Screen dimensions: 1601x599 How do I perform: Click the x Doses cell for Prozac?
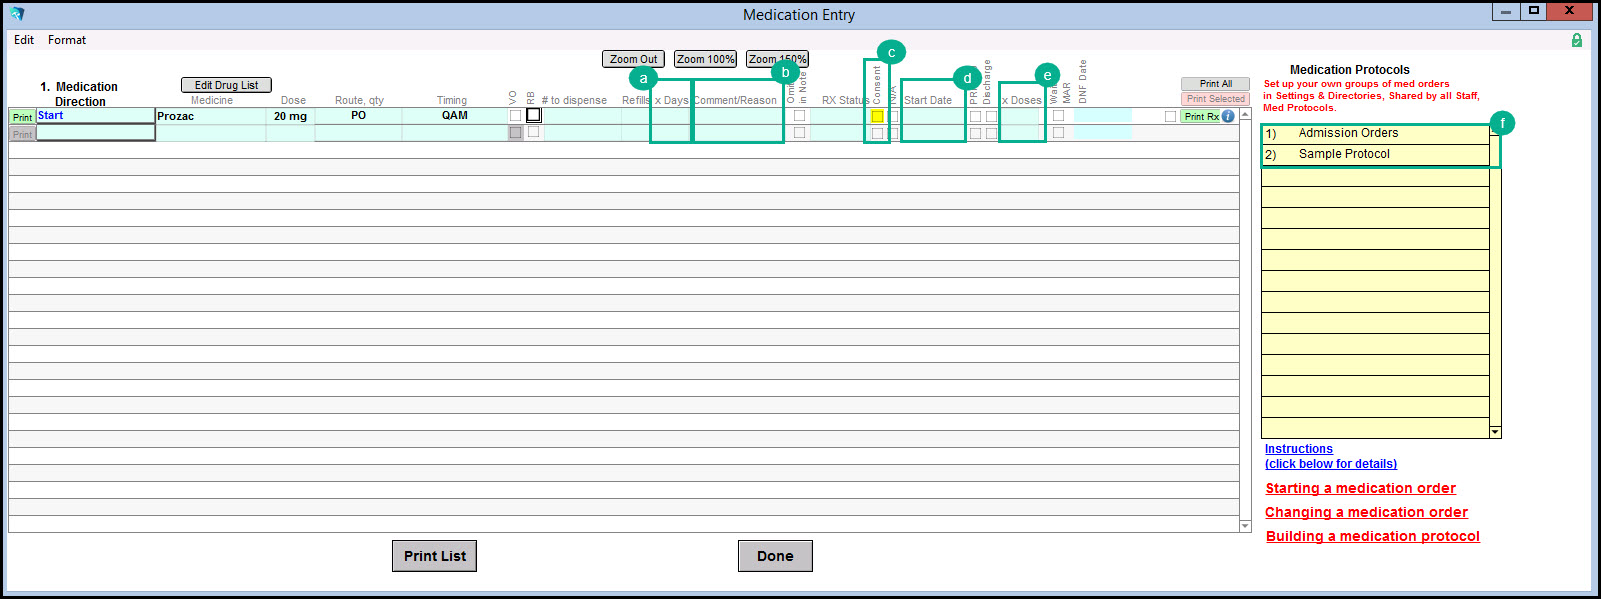[x=1022, y=116]
